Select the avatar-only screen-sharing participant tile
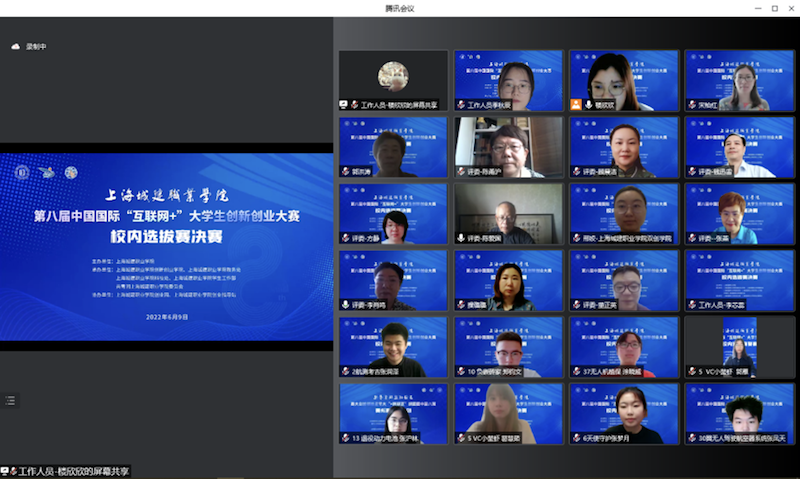 [x=393, y=80]
